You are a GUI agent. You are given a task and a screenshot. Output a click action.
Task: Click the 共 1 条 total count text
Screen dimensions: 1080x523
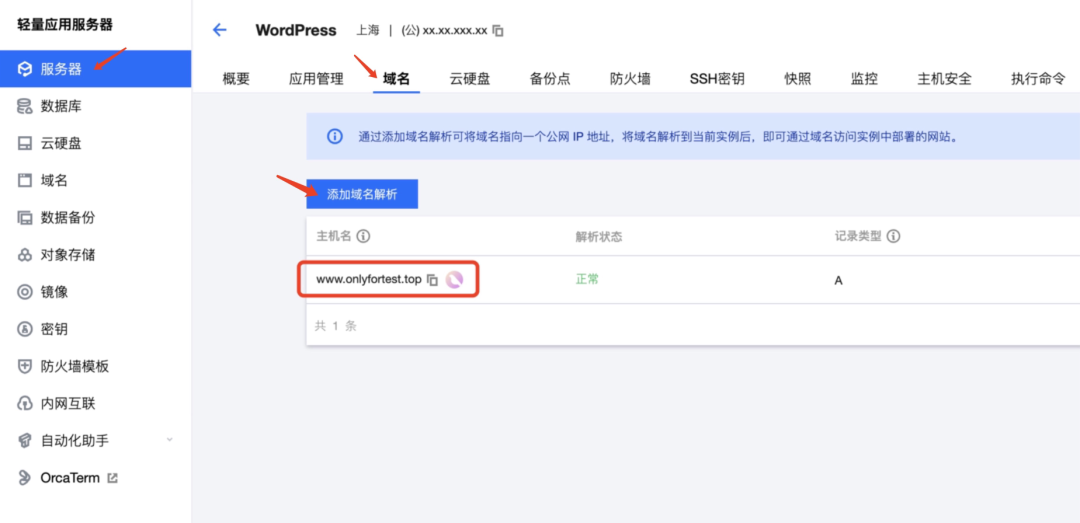335,326
